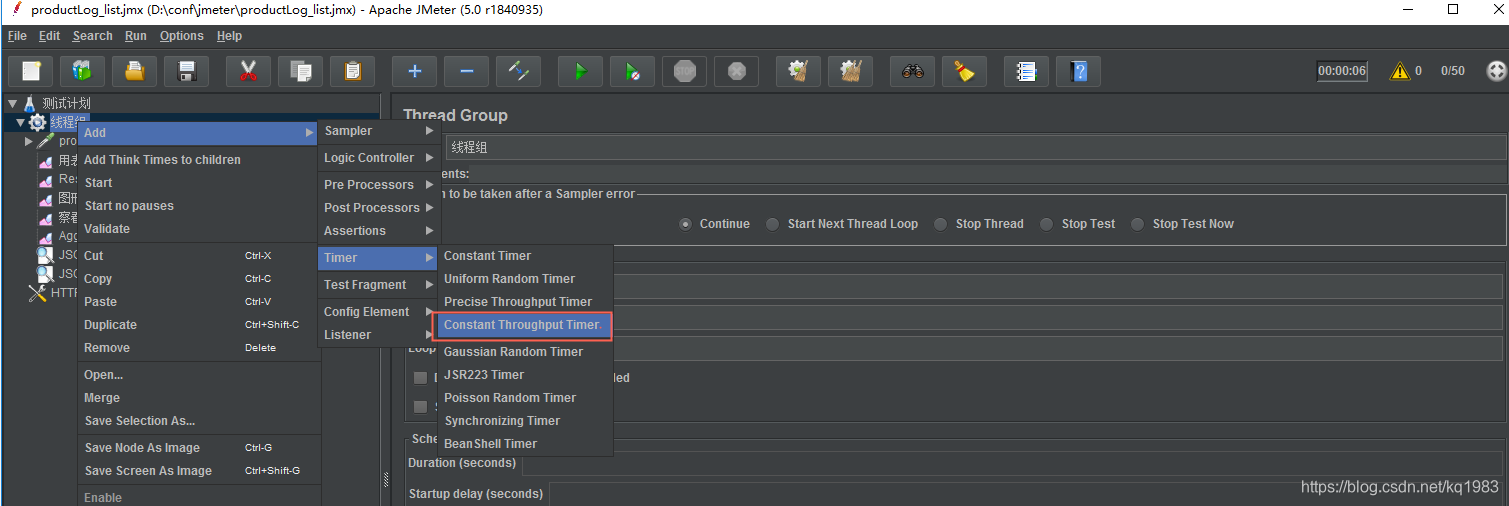The height and width of the screenshot is (506, 1509).
Task: Click the thread group name field 线程组
Action: tap(975, 147)
